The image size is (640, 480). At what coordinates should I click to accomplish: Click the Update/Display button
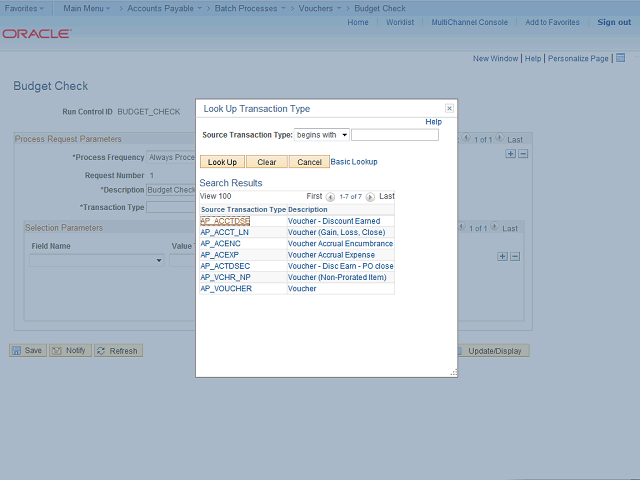pyautogui.click(x=493, y=351)
